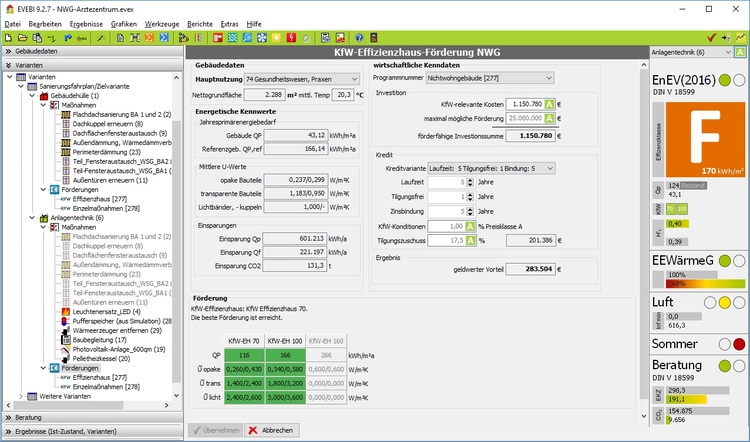
Task: Click the Wärmeerzeuger entfernen measure icon
Action: pyautogui.click(x=66, y=330)
